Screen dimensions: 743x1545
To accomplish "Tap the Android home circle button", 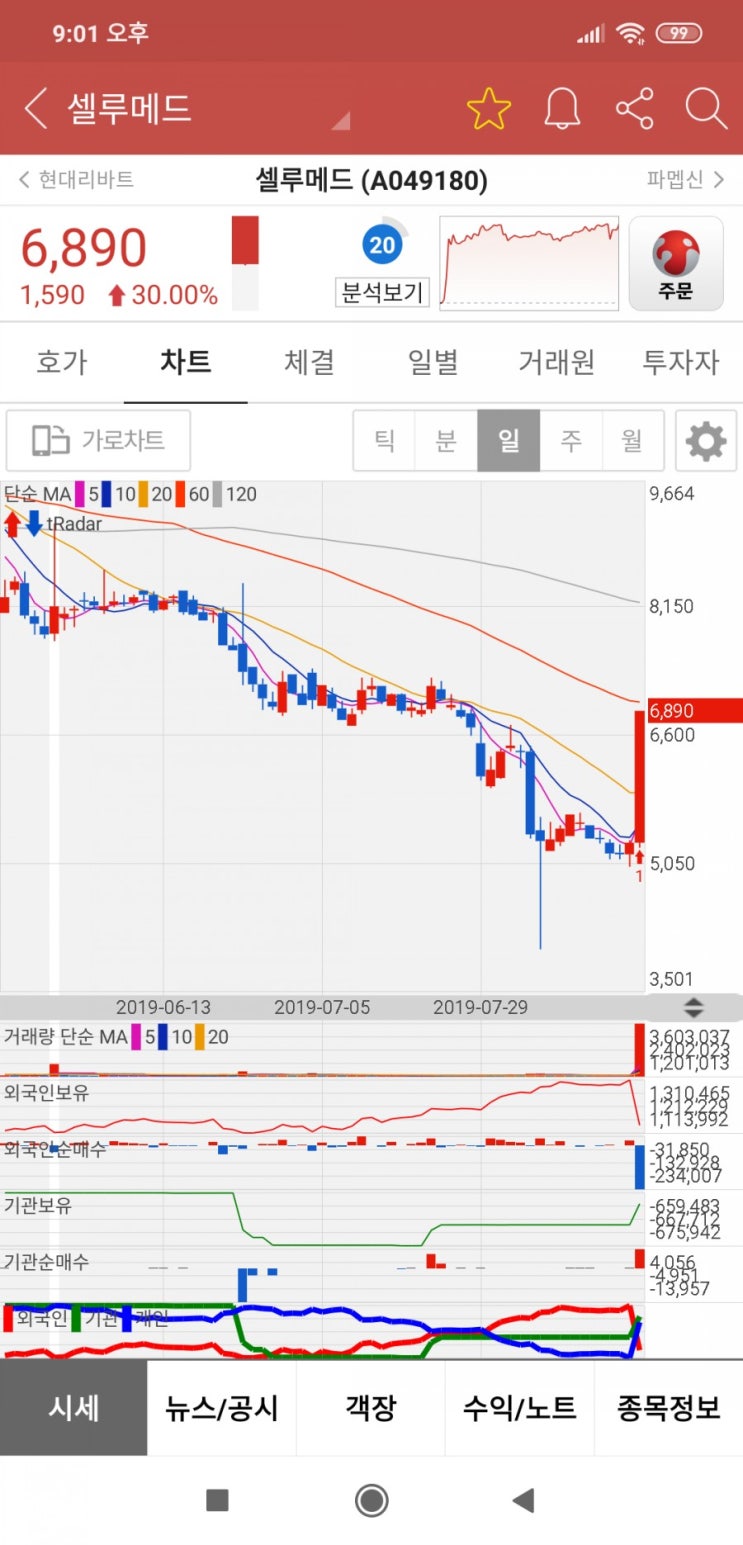I will click(x=371, y=1500).
